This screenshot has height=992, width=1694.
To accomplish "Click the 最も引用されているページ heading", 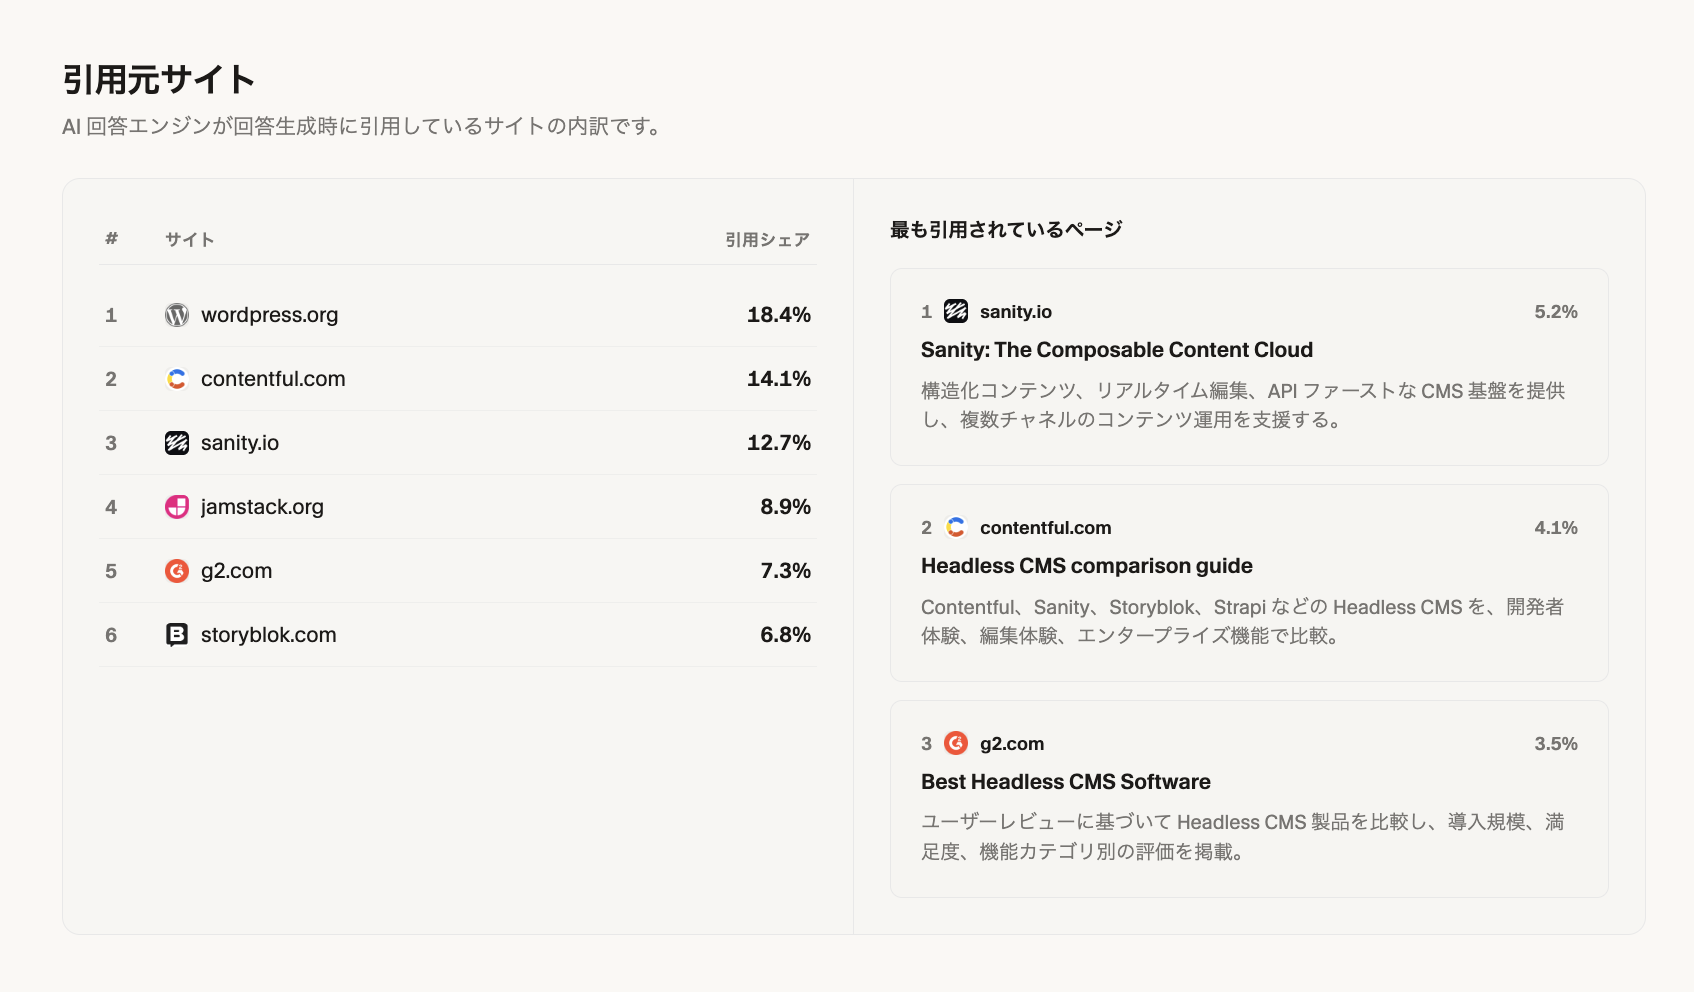I will pyautogui.click(x=1005, y=230).
